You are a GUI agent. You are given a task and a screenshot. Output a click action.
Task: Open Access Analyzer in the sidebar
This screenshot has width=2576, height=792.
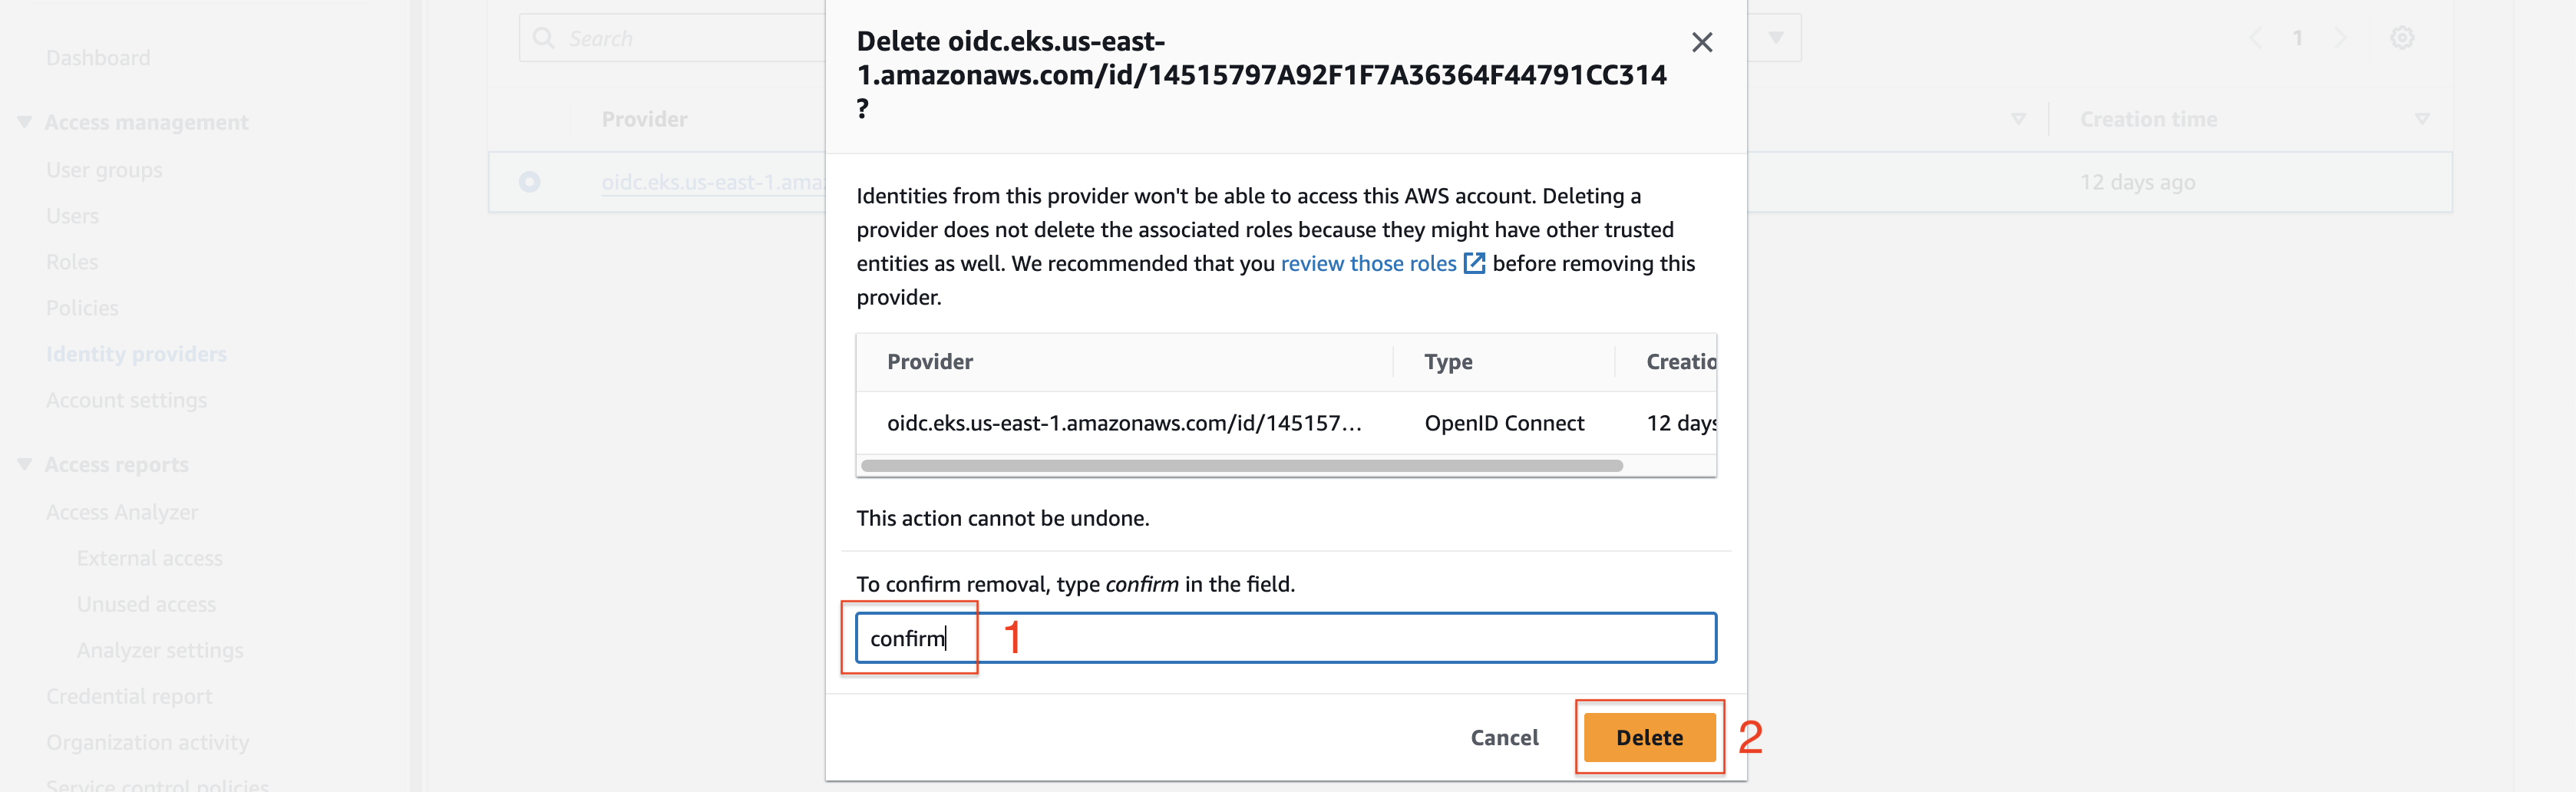point(122,512)
